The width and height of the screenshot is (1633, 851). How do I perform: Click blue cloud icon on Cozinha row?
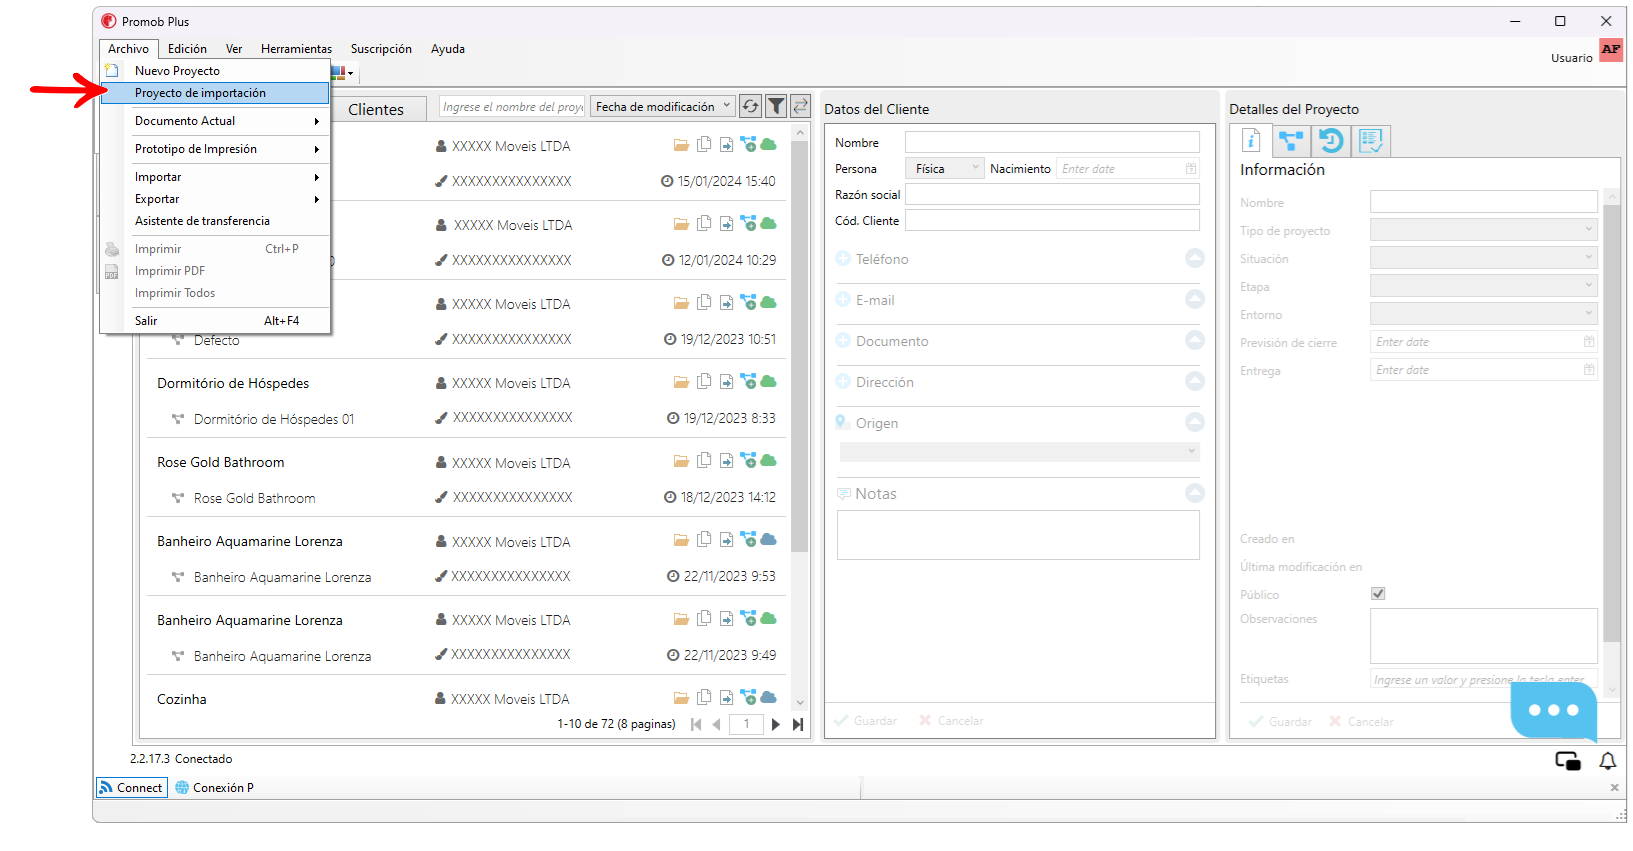coord(768,697)
